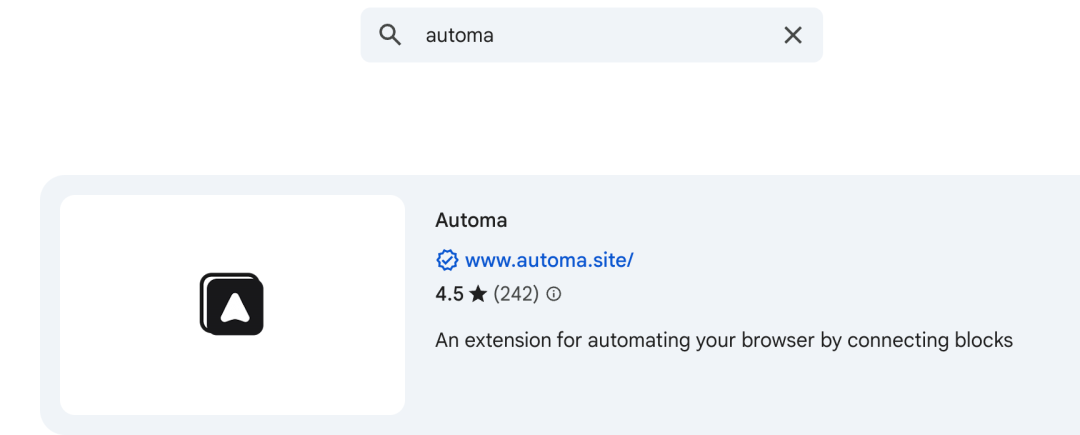Screen dimensions: 1080x435
Task: Open the www.automa.site/ link
Action: point(549,260)
